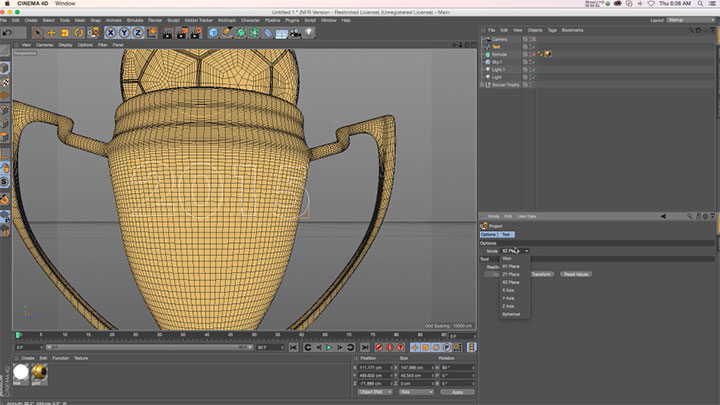Click the Undo arrow icon
The width and height of the screenshot is (720, 405).
7,33
